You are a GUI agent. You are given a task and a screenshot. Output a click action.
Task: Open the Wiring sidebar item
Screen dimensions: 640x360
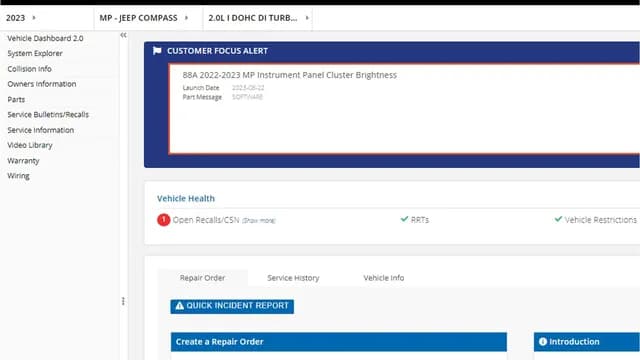pyautogui.click(x=18, y=176)
